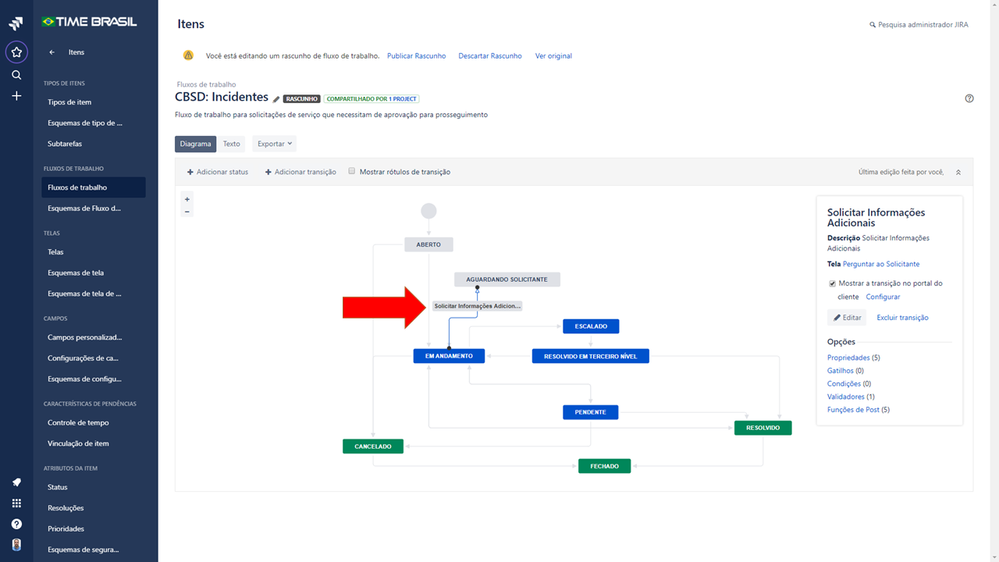Switch to the Diagrama tab
Screen dimensions: 999x562
pyautogui.click(x=195, y=144)
